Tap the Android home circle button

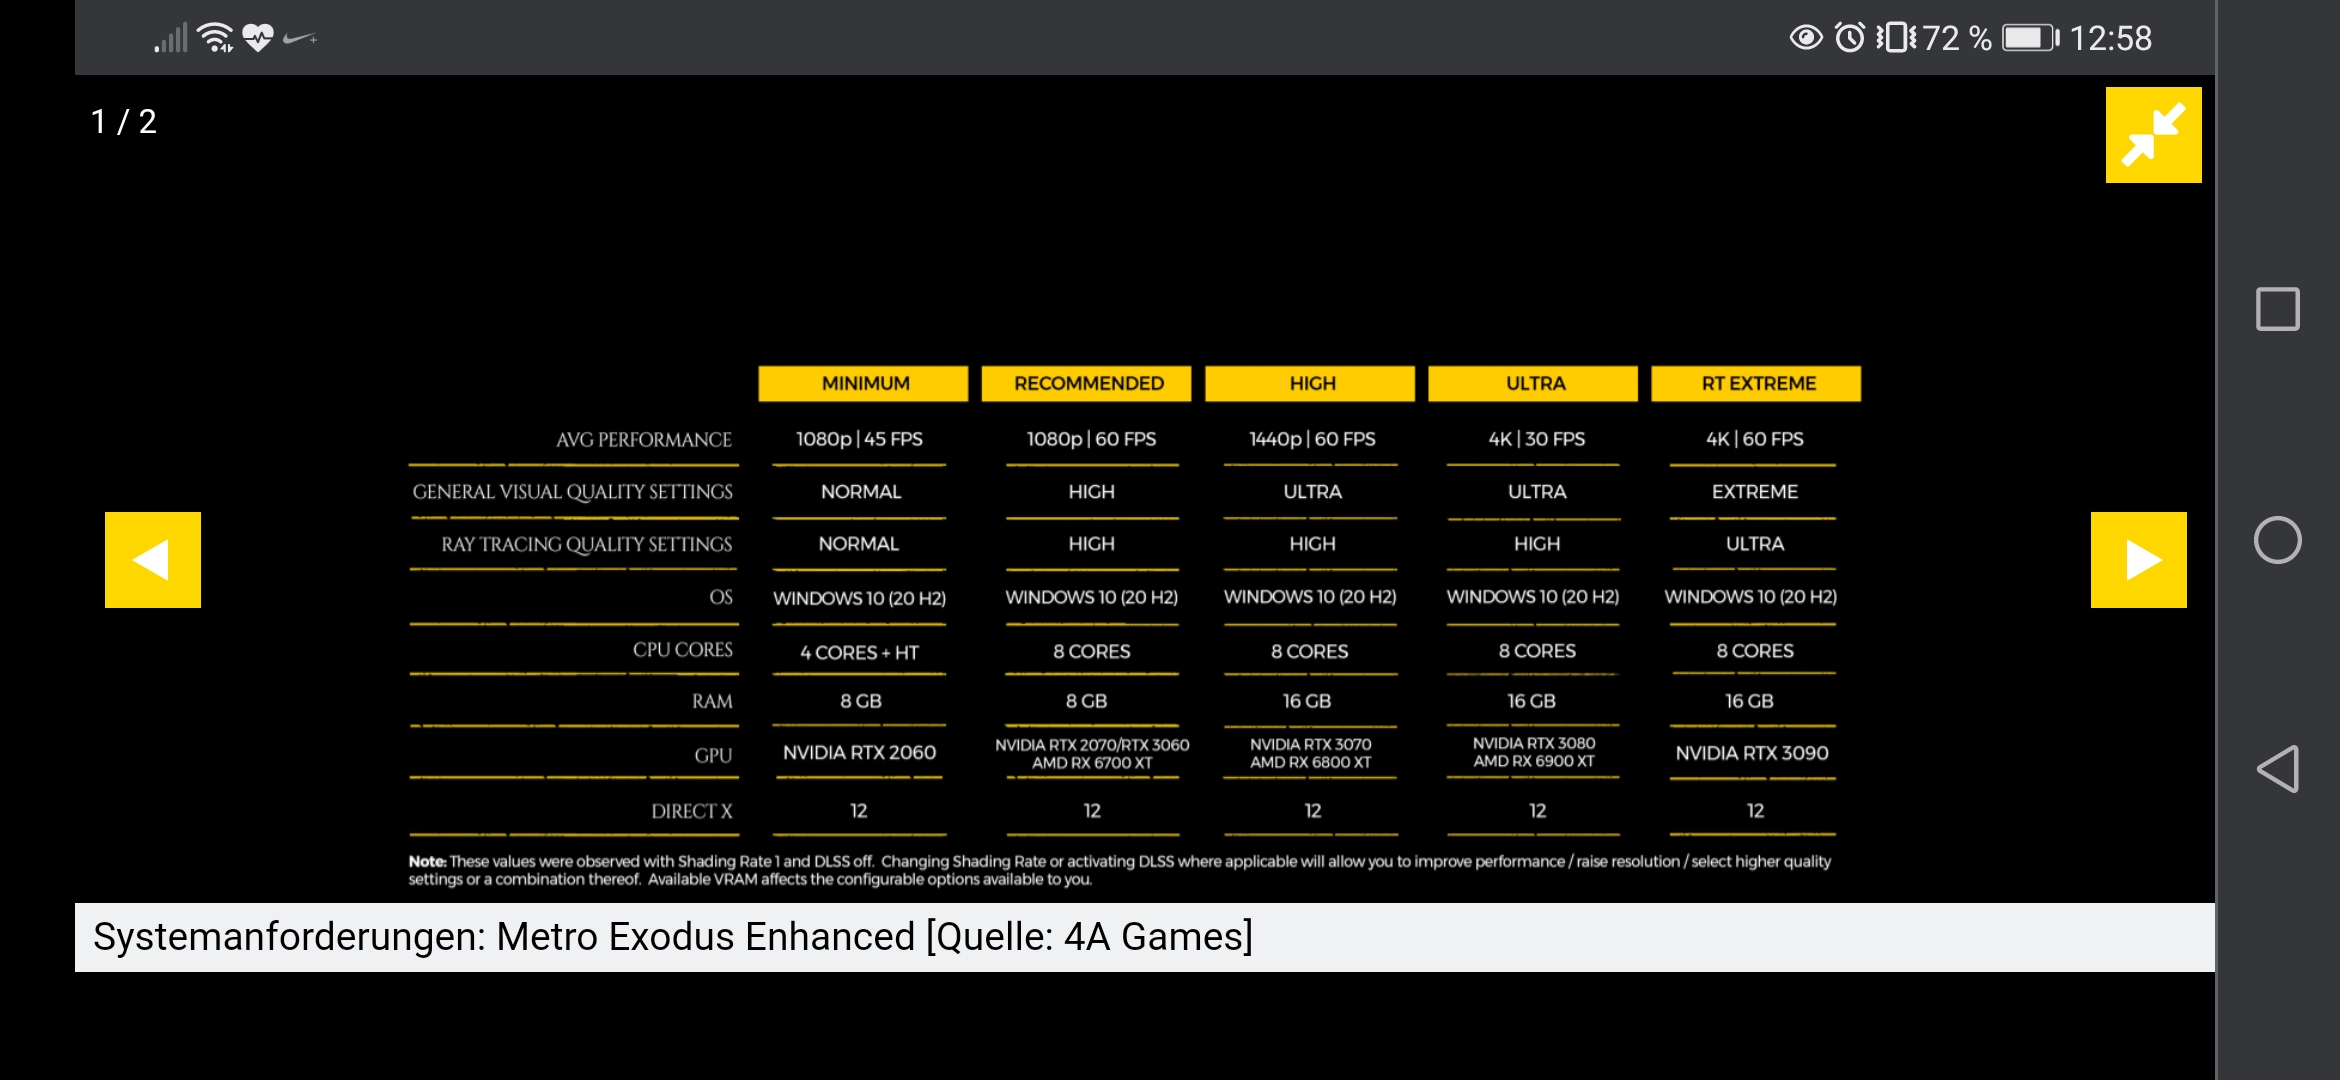(2277, 540)
